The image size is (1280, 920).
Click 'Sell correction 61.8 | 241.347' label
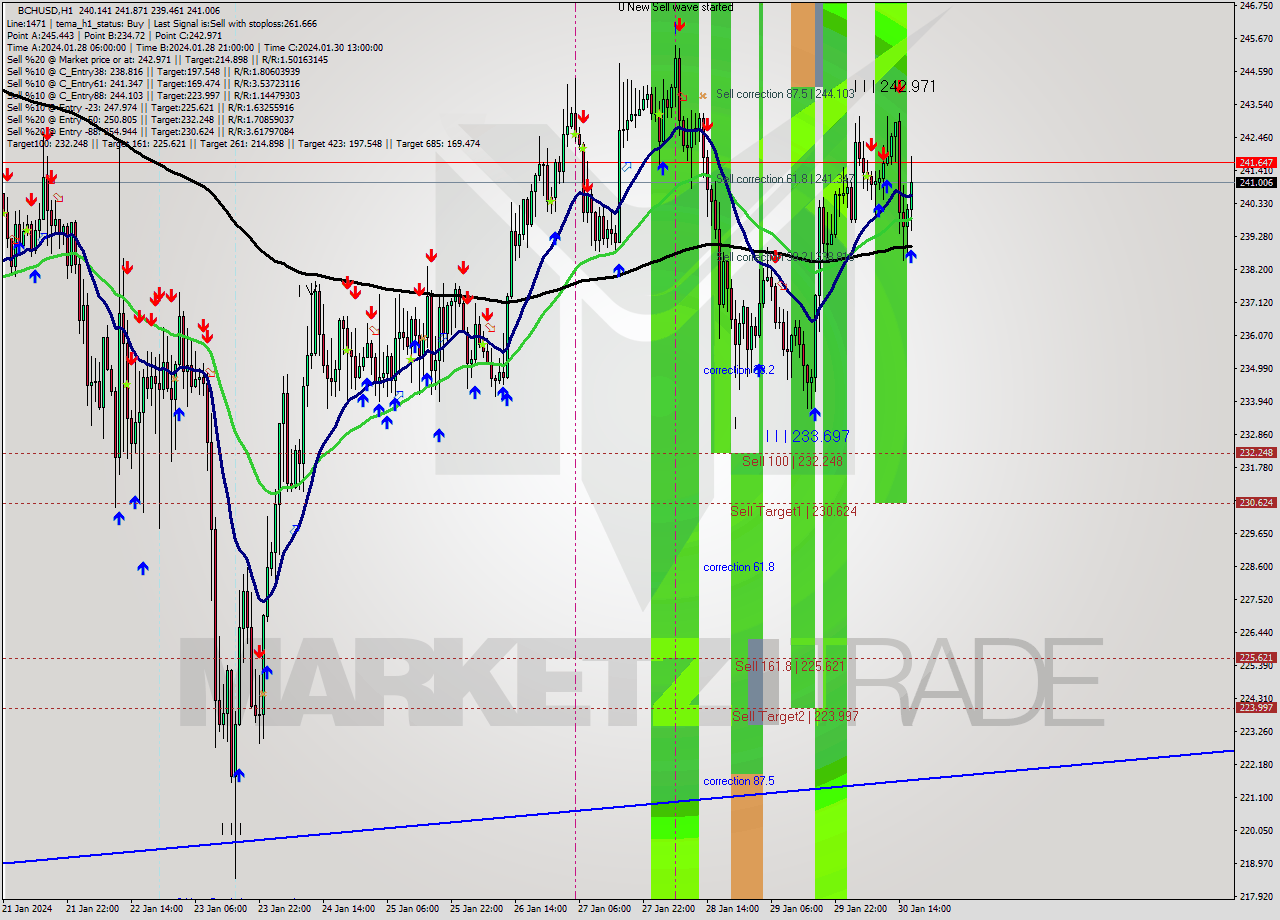785,179
